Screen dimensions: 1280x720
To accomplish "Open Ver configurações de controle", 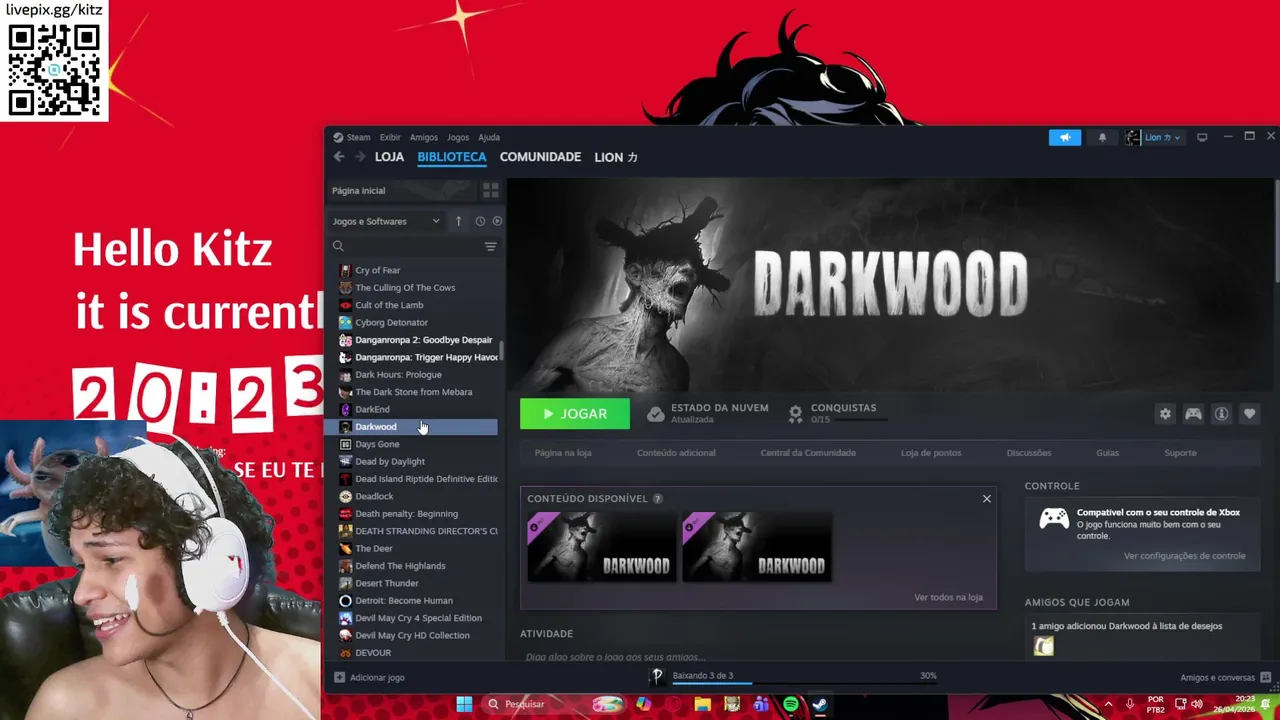I will pyautogui.click(x=1184, y=556).
